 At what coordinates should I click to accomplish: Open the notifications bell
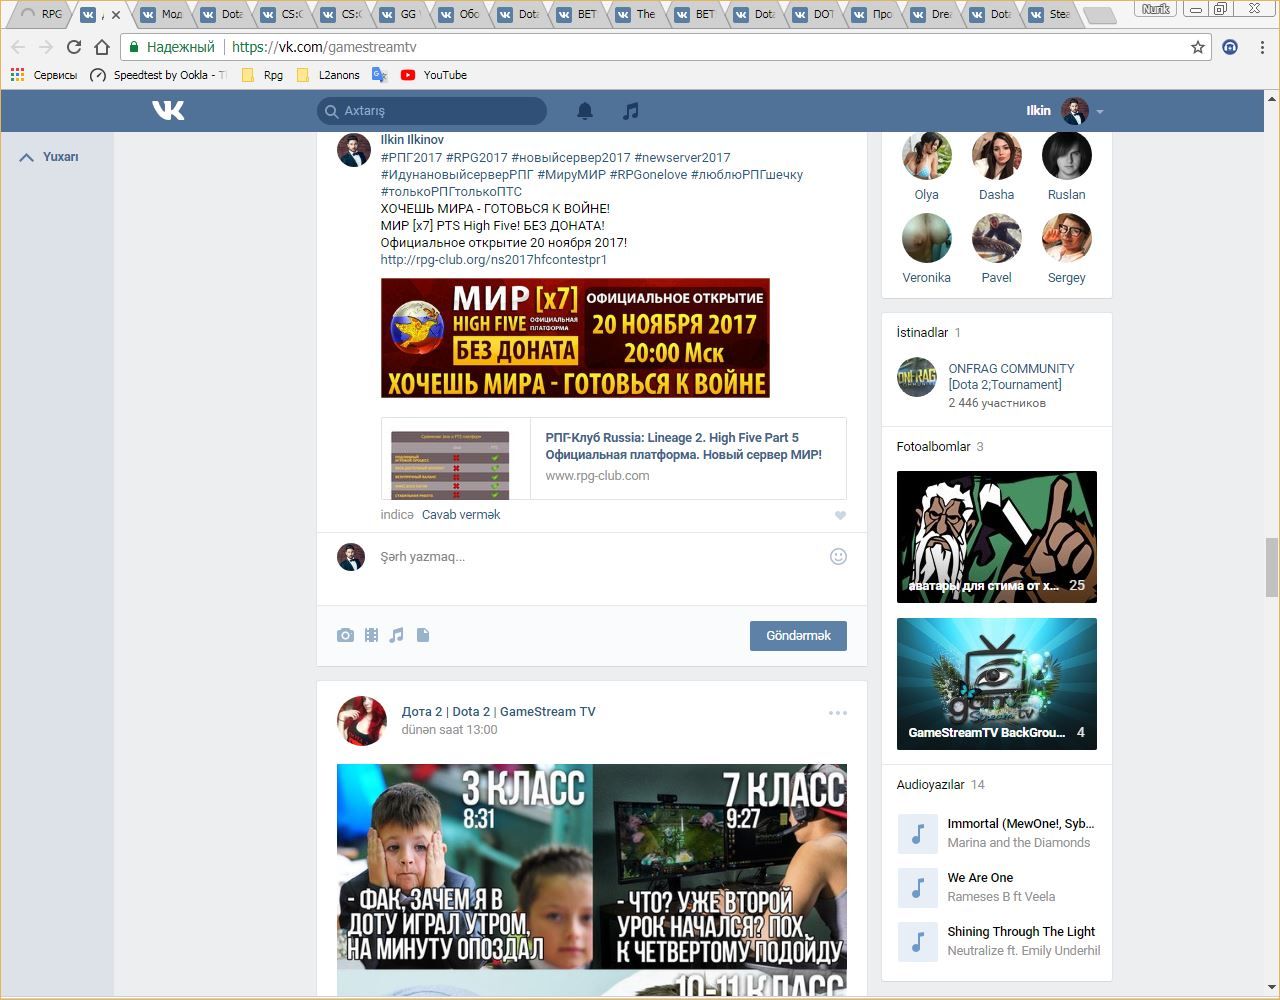585,111
